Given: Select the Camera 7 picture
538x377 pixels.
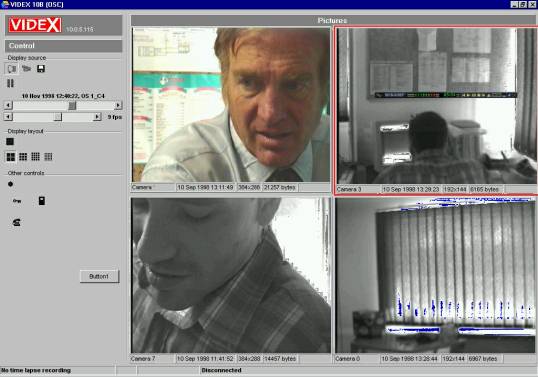Looking at the screenshot, I should pos(231,275).
